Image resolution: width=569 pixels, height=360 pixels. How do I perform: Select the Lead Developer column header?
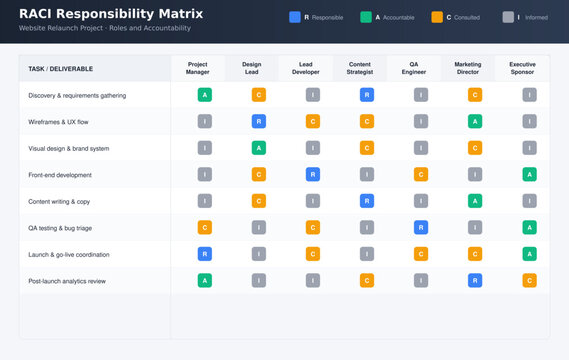[306, 68]
